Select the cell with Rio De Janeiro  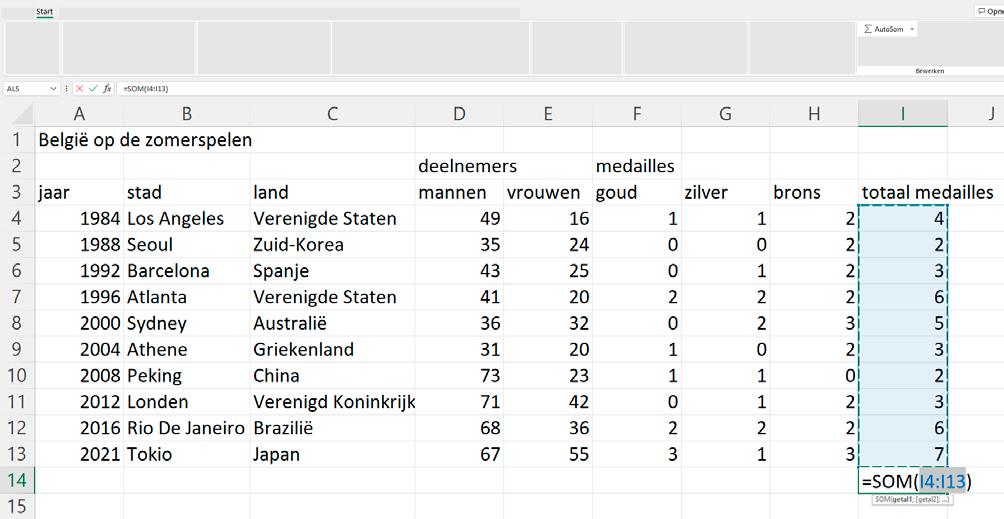tap(186, 428)
